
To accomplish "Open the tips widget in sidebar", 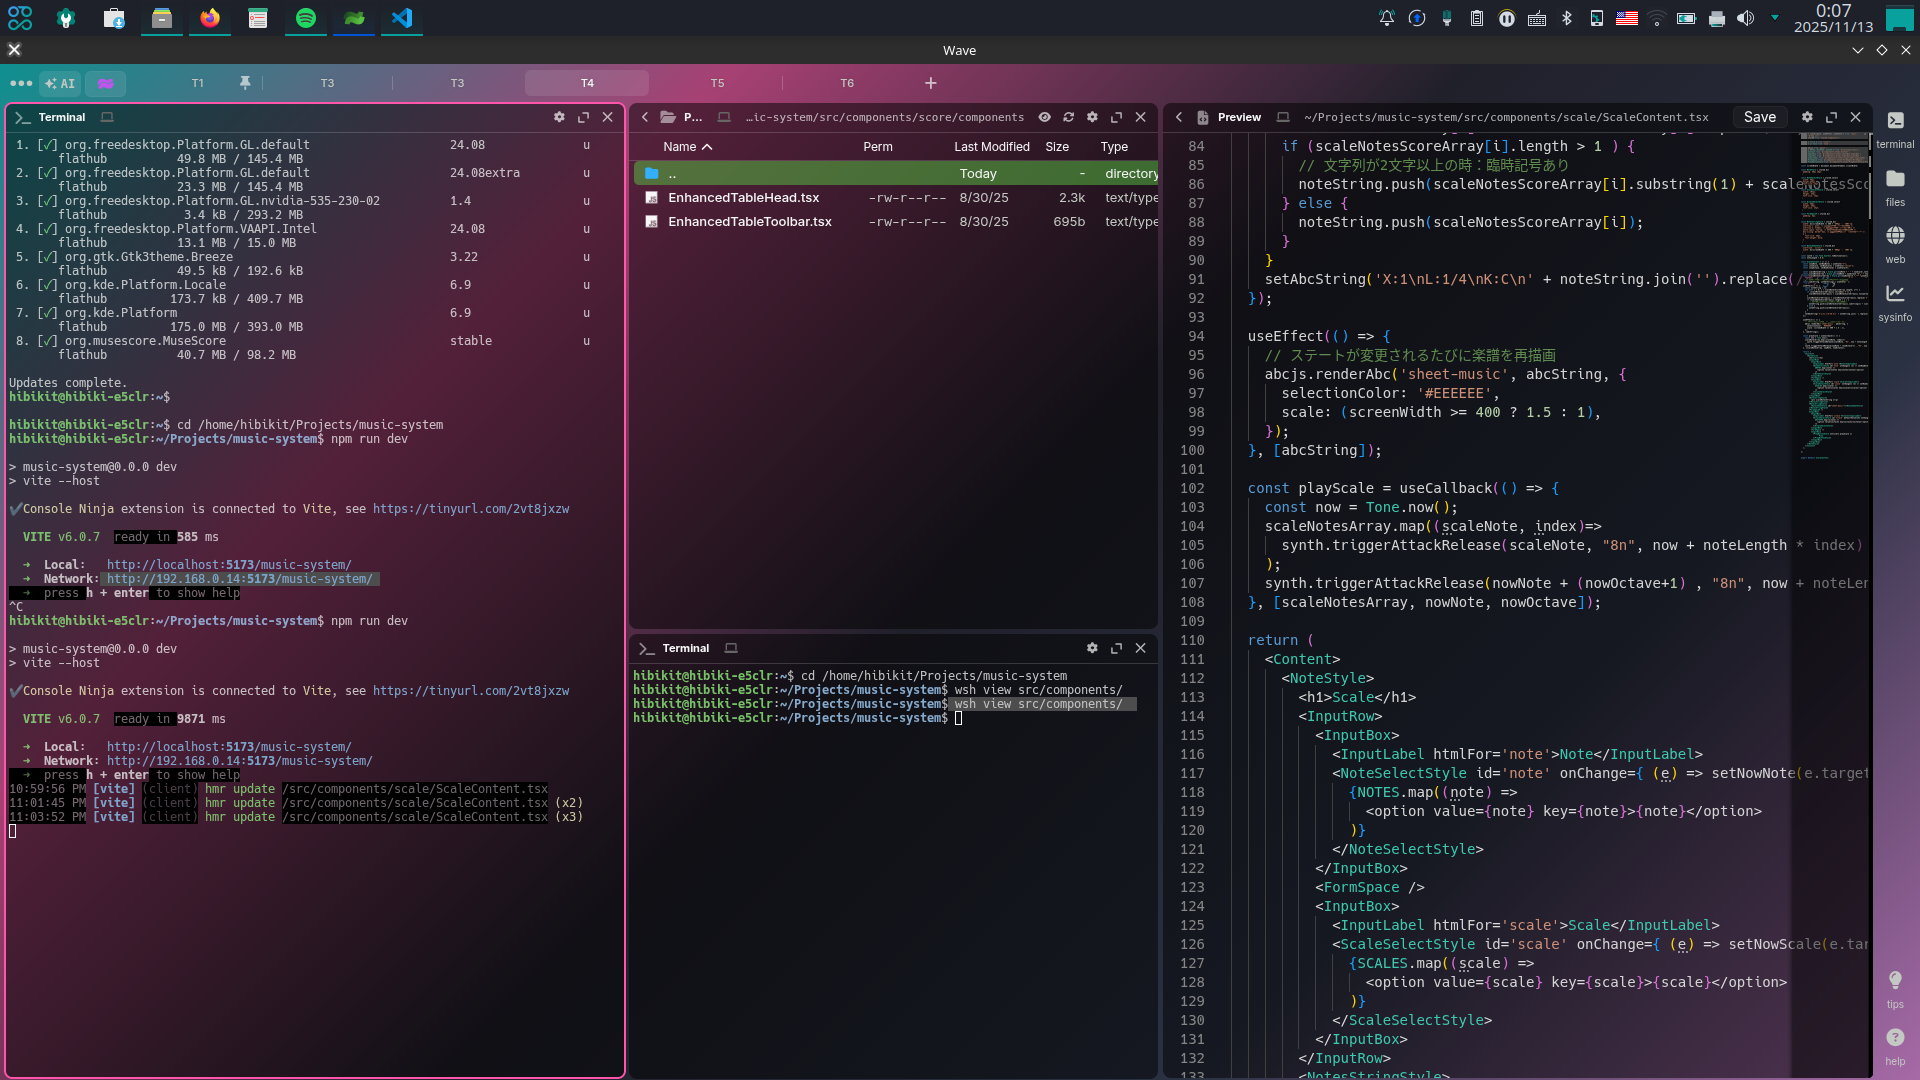I will [x=1895, y=988].
